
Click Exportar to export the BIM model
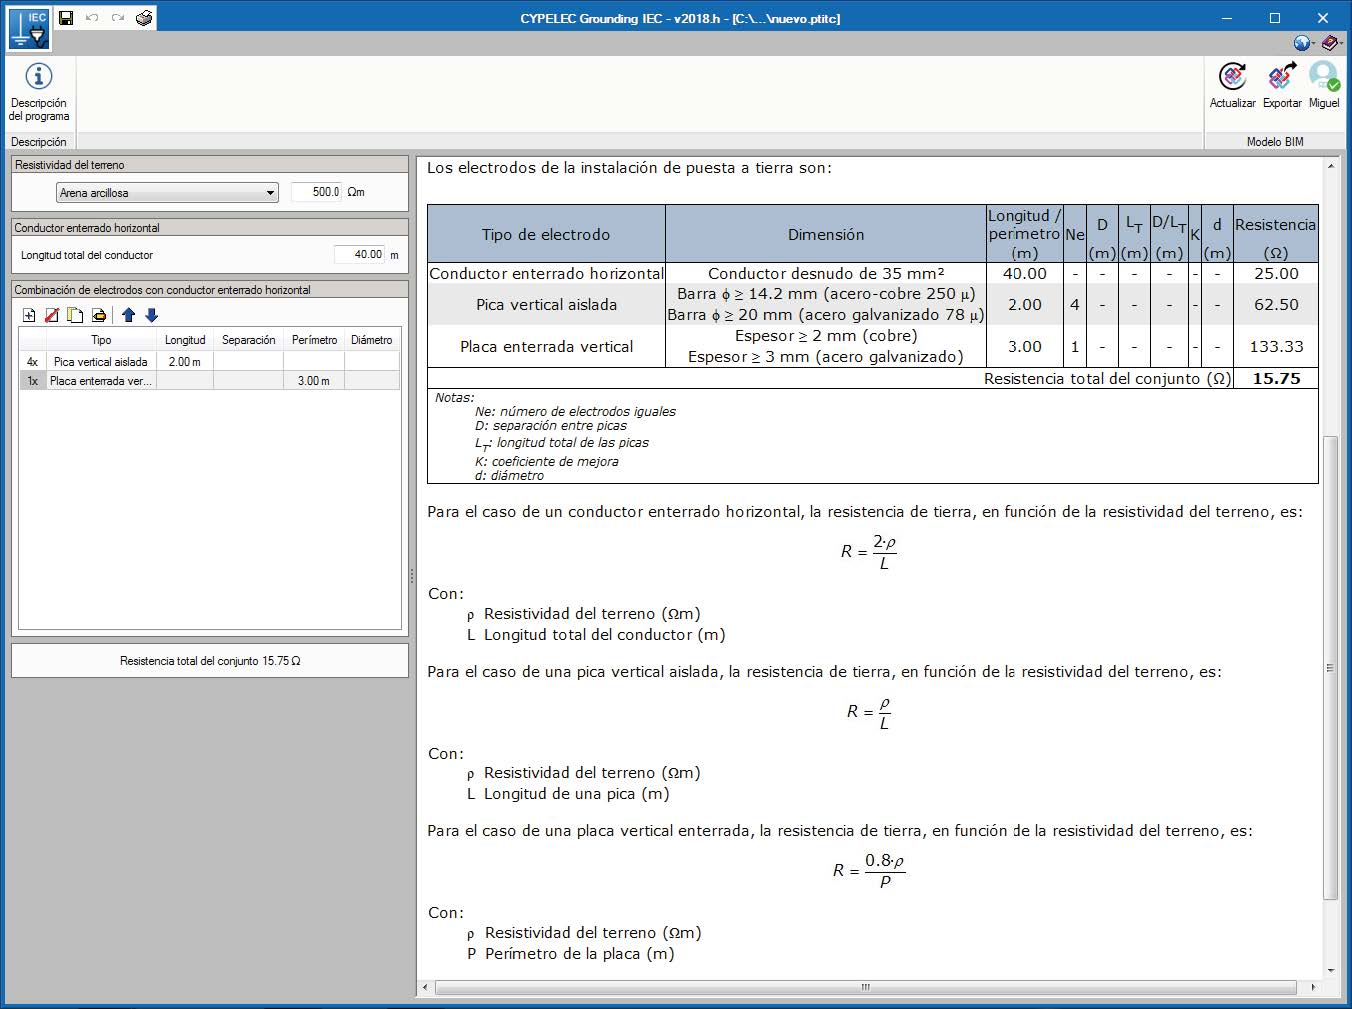point(1282,86)
